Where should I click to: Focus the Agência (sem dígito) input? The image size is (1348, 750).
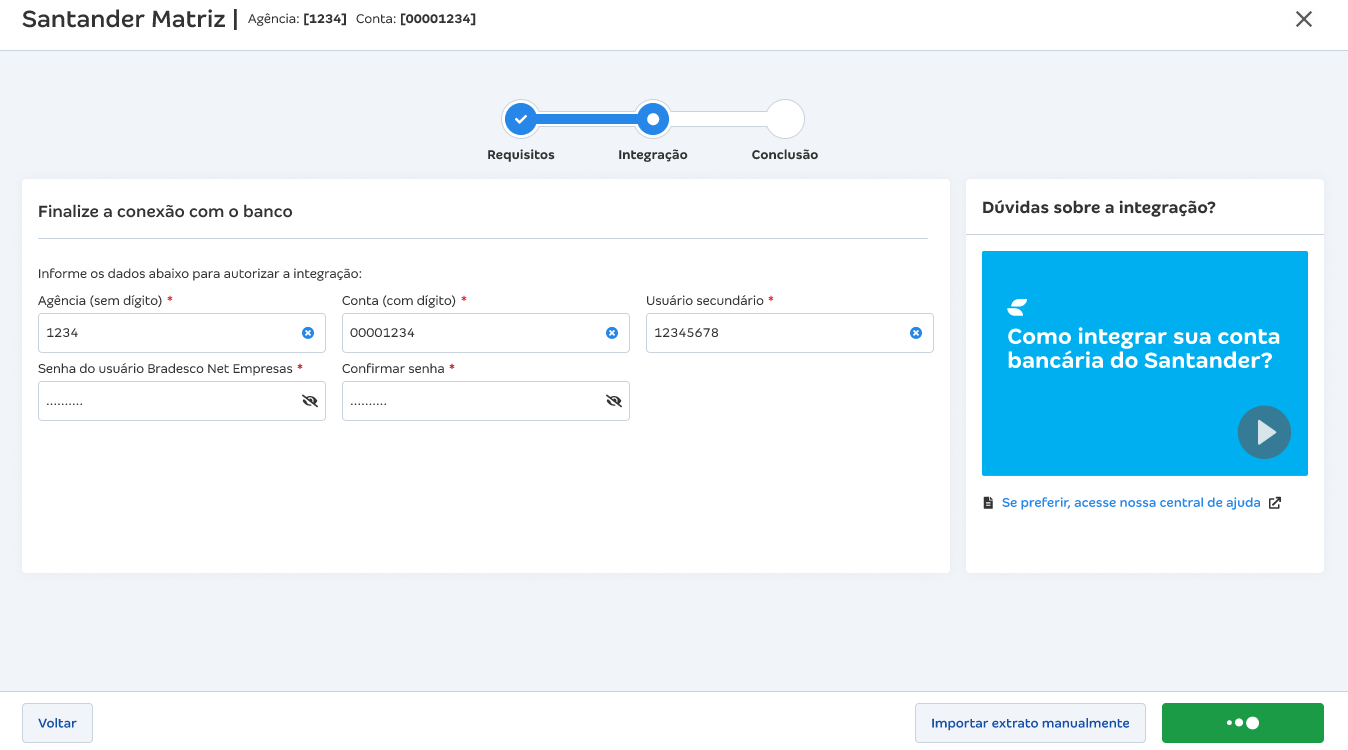(x=165, y=333)
